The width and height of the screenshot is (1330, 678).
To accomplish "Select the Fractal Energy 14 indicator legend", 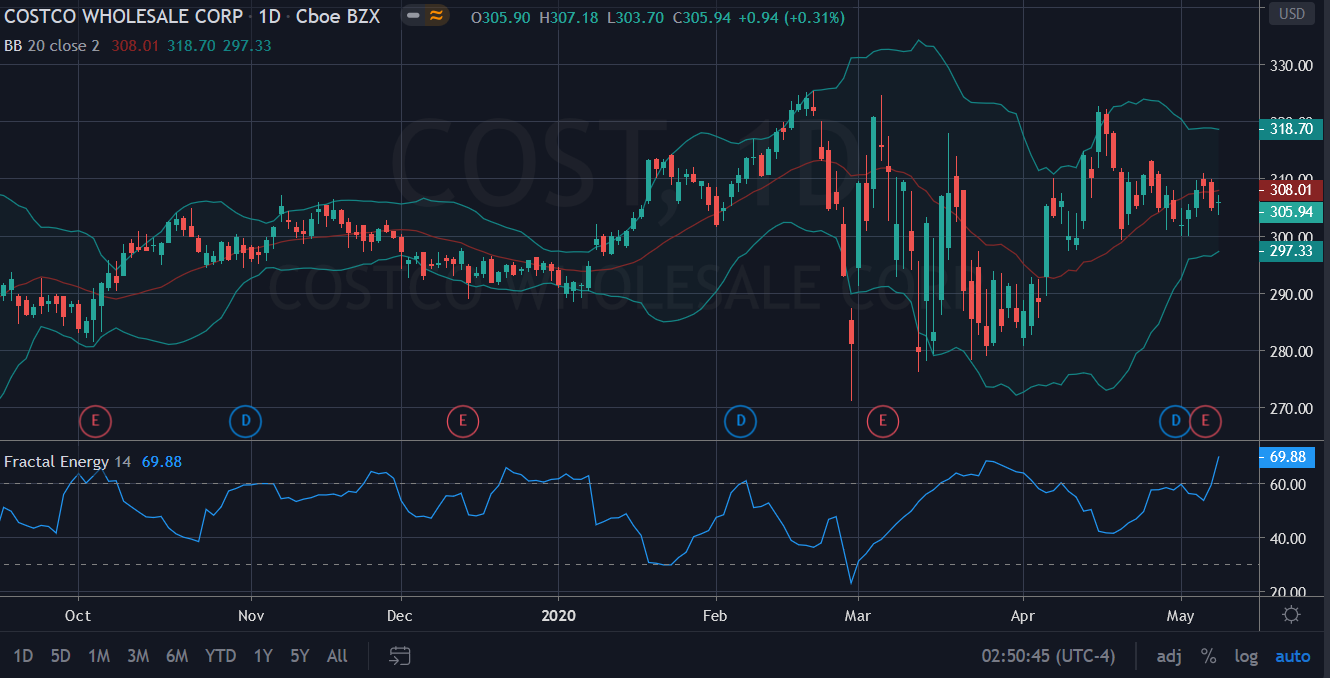I will pos(68,461).
